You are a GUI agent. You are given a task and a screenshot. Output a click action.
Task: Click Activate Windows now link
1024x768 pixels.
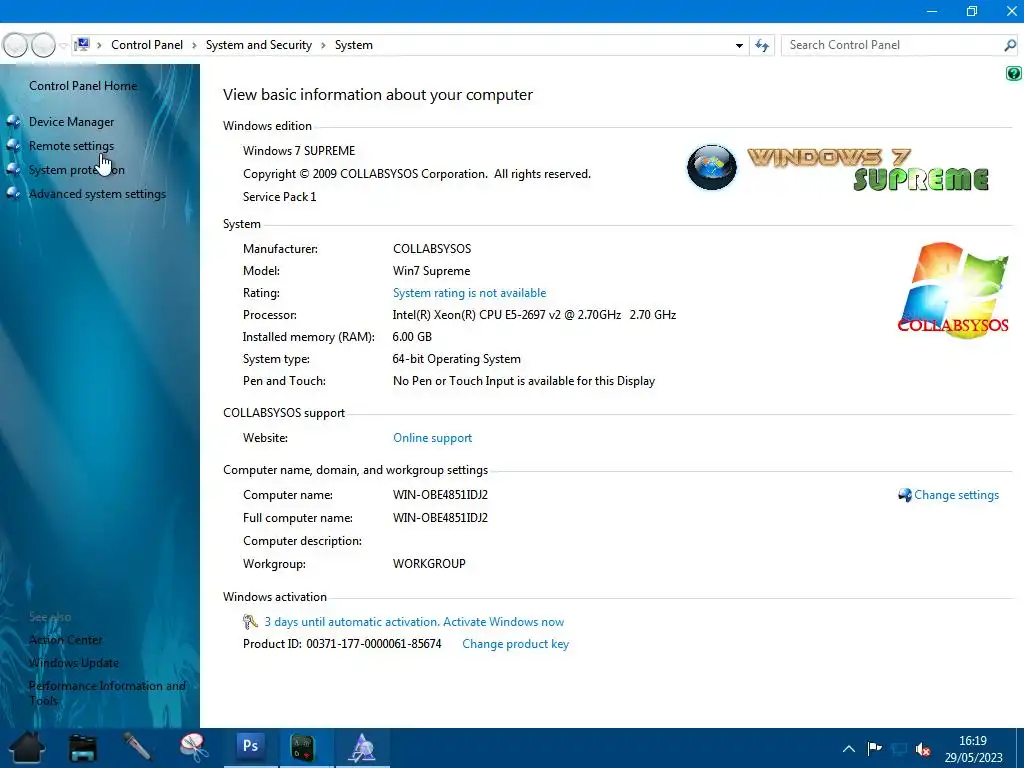tap(504, 622)
